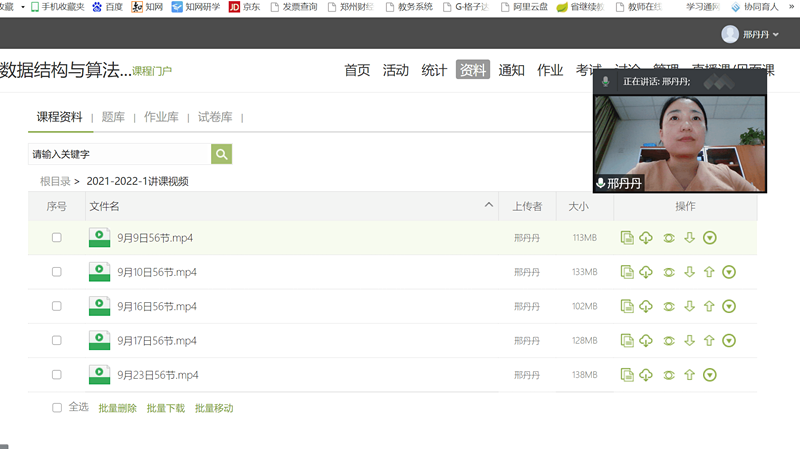Cloud-download 9月23日56节.mp4
Image resolution: width=800 pixels, height=449 pixels.
tap(646, 375)
